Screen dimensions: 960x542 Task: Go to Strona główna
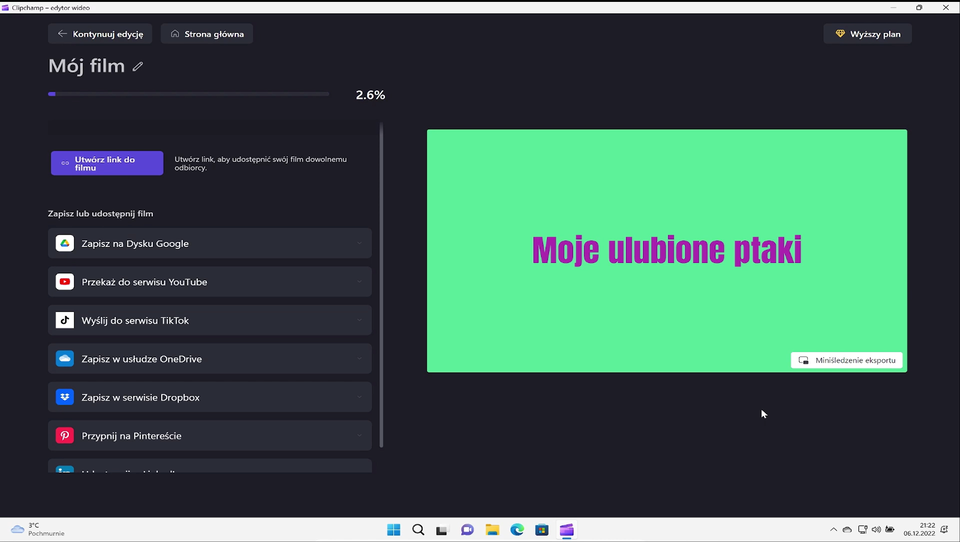coord(207,34)
